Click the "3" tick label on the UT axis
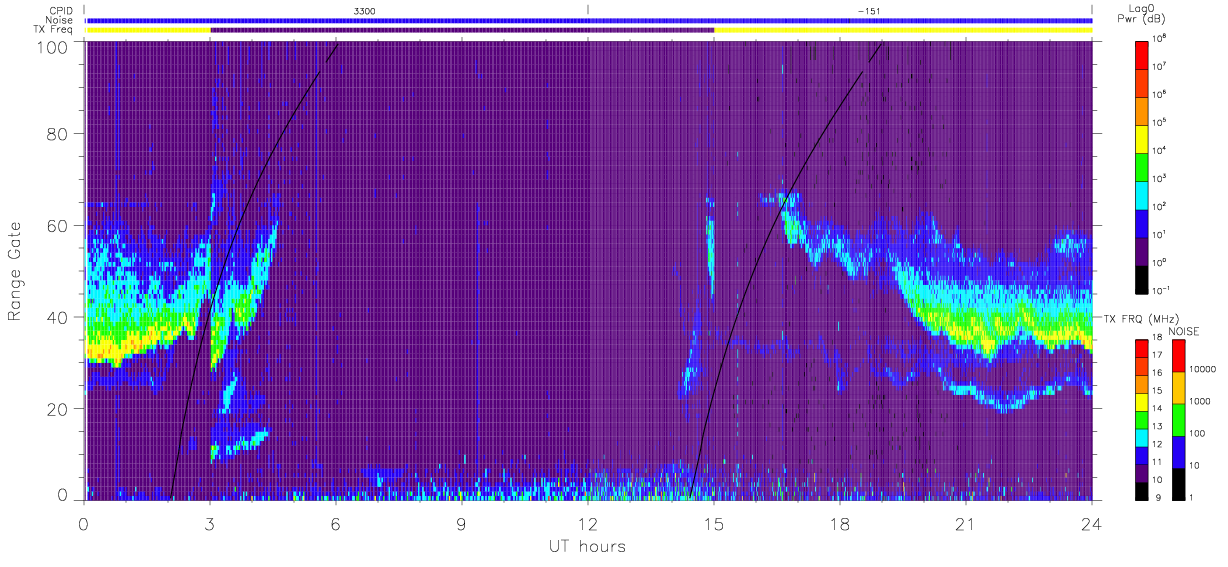This screenshot has height=567, width=1228. tap(210, 524)
